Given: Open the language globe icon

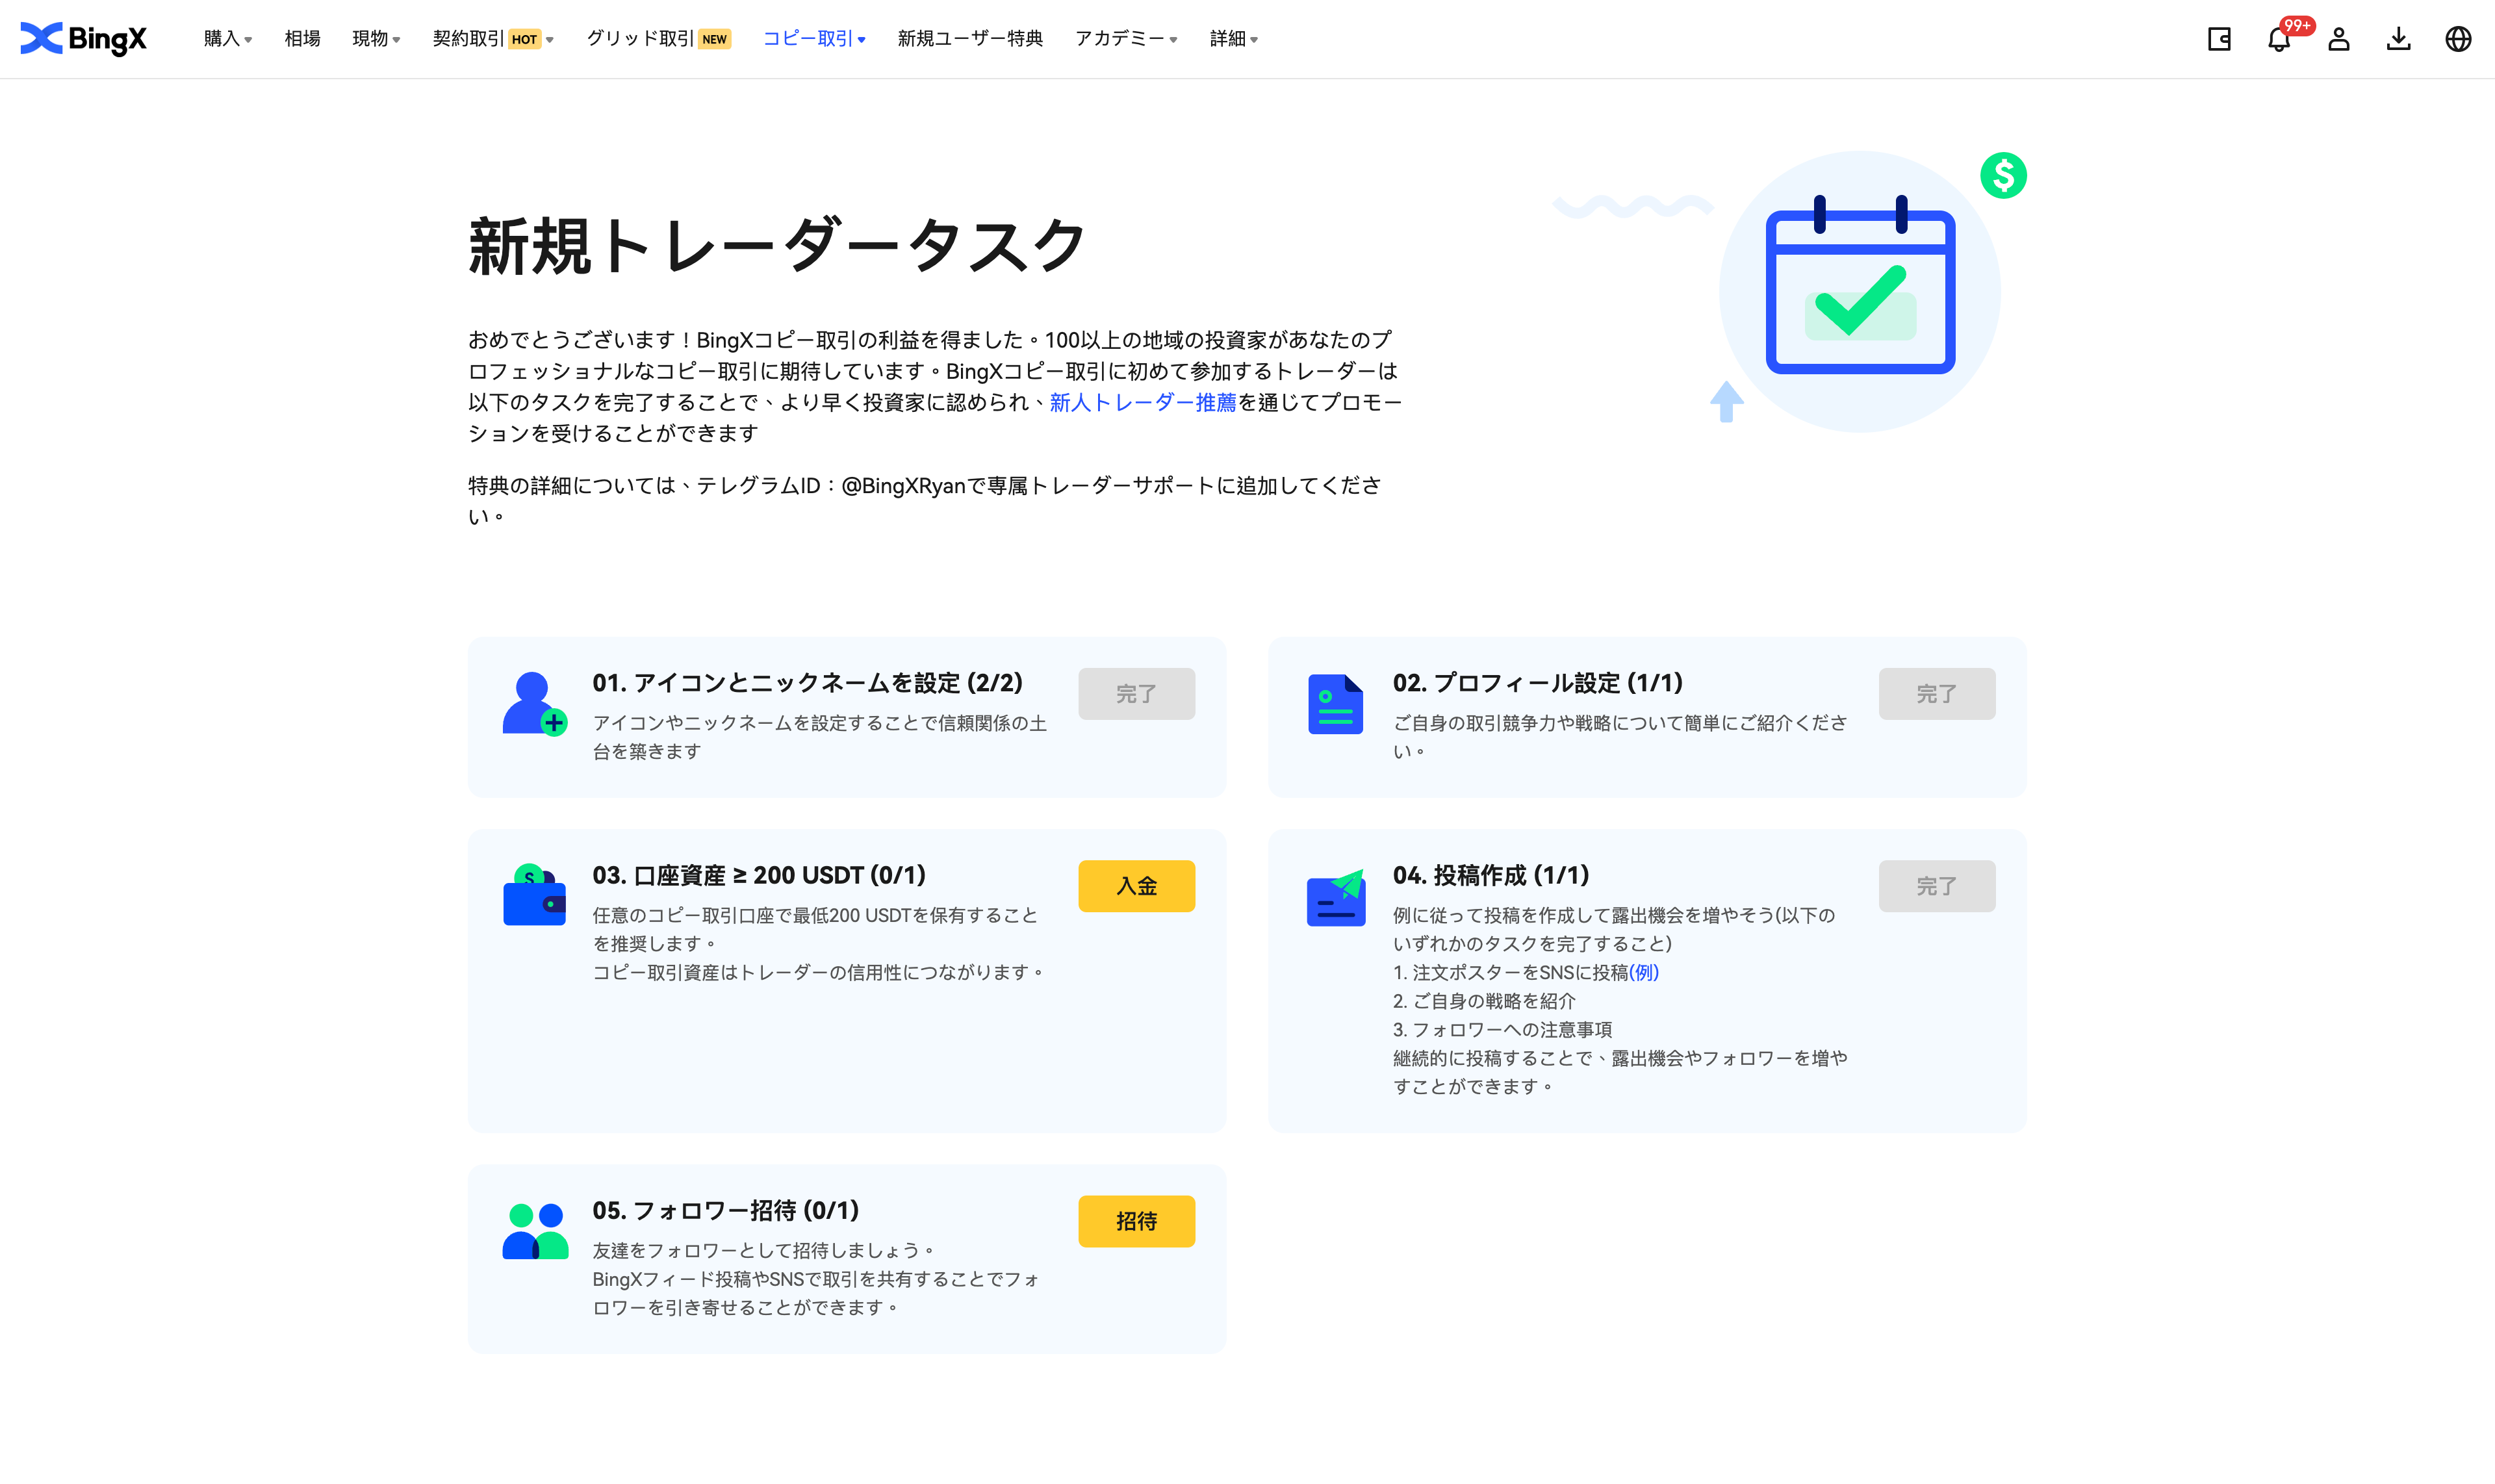Looking at the screenshot, I should pos(2458,39).
